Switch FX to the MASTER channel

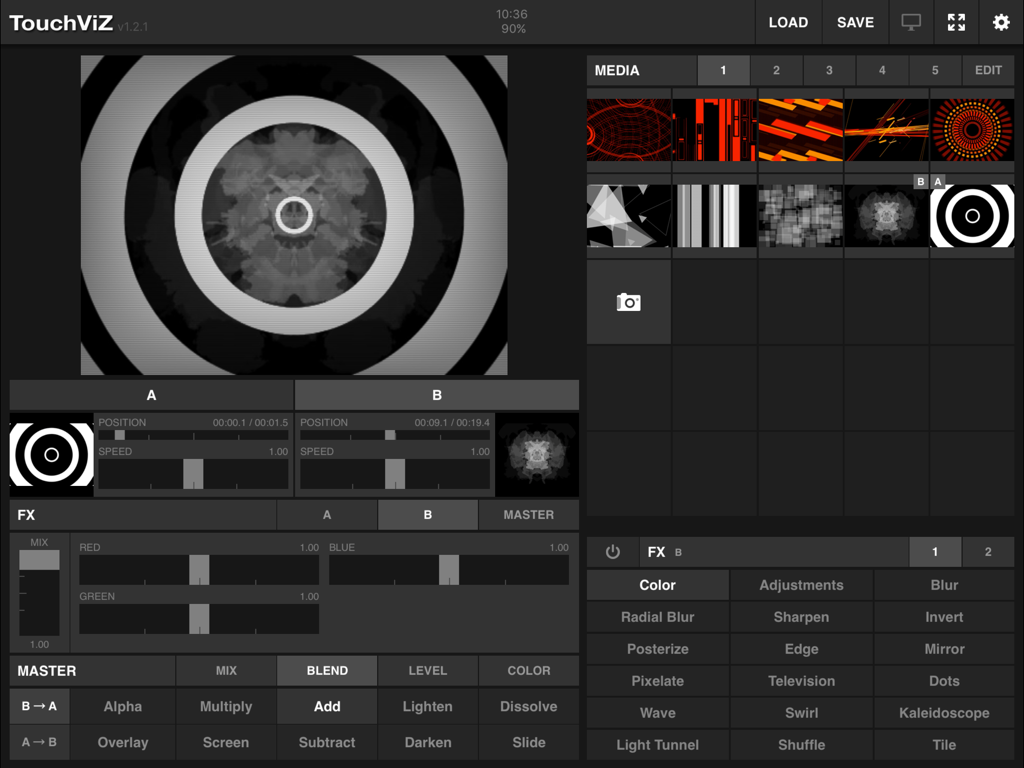(x=528, y=514)
